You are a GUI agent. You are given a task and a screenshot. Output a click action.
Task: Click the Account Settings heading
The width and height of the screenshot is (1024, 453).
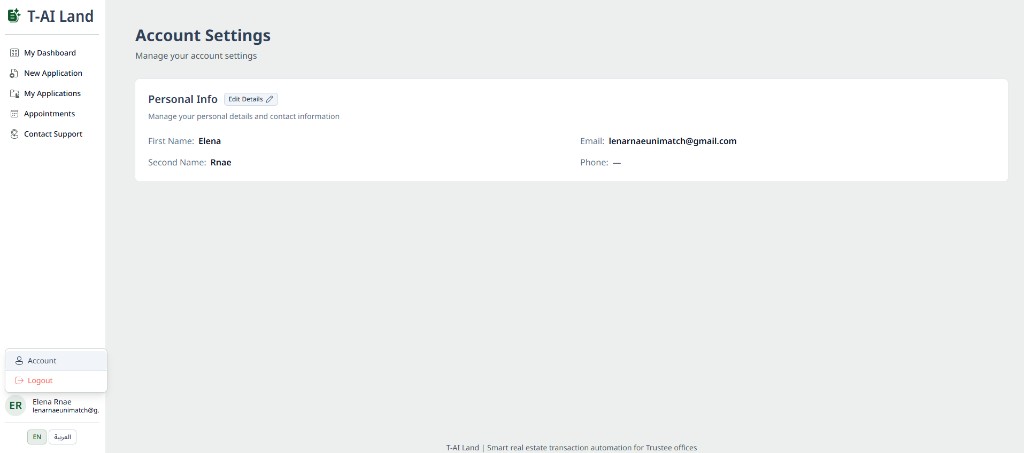tap(202, 35)
